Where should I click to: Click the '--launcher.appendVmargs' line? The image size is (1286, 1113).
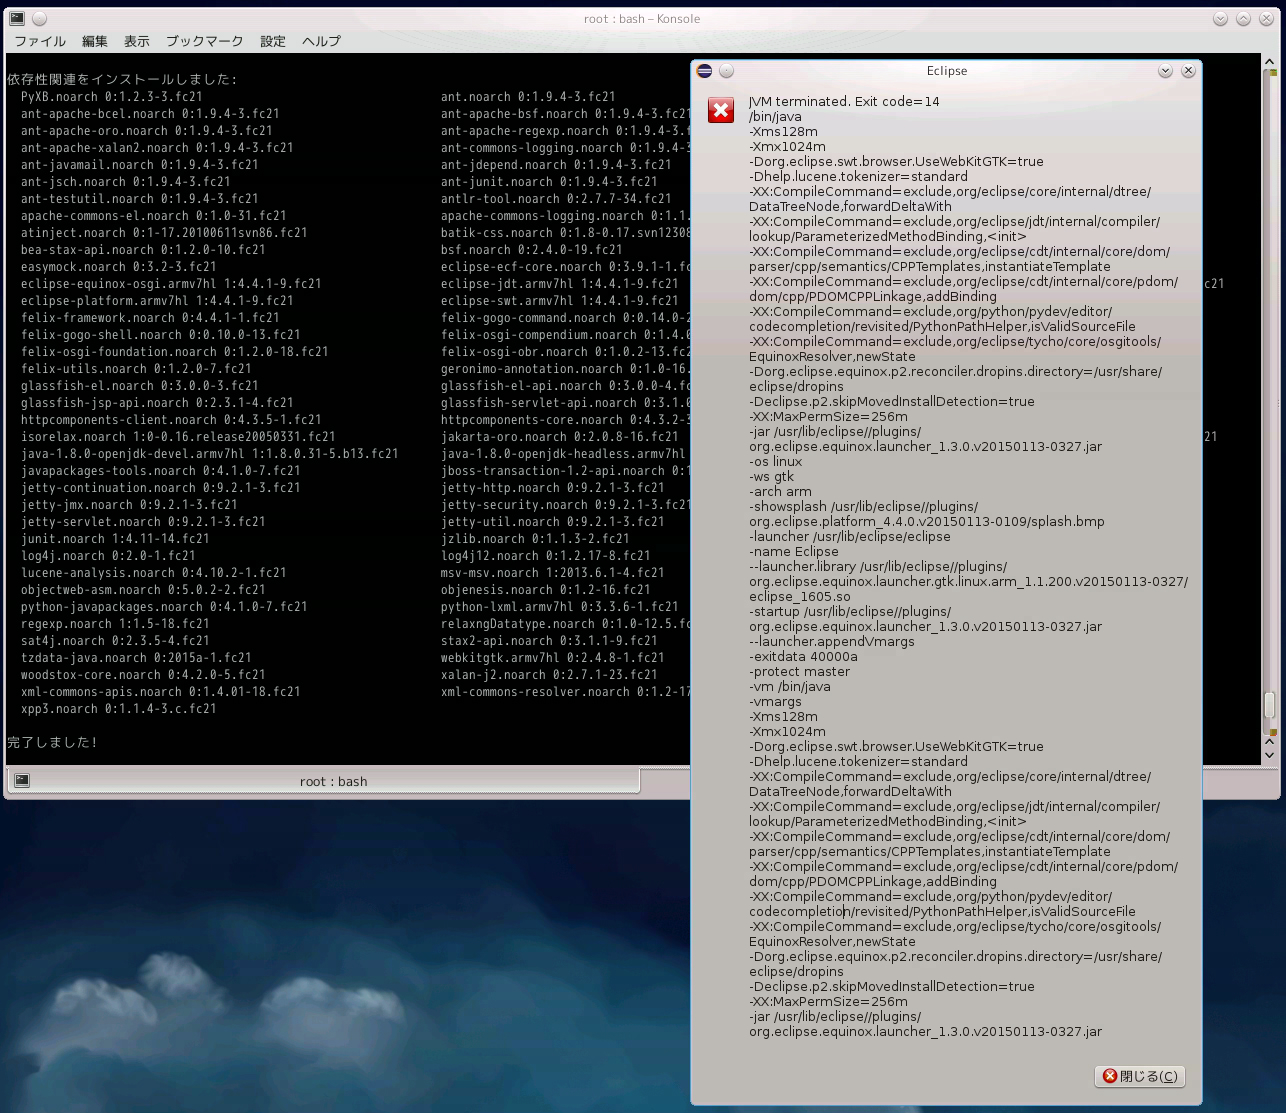point(832,641)
